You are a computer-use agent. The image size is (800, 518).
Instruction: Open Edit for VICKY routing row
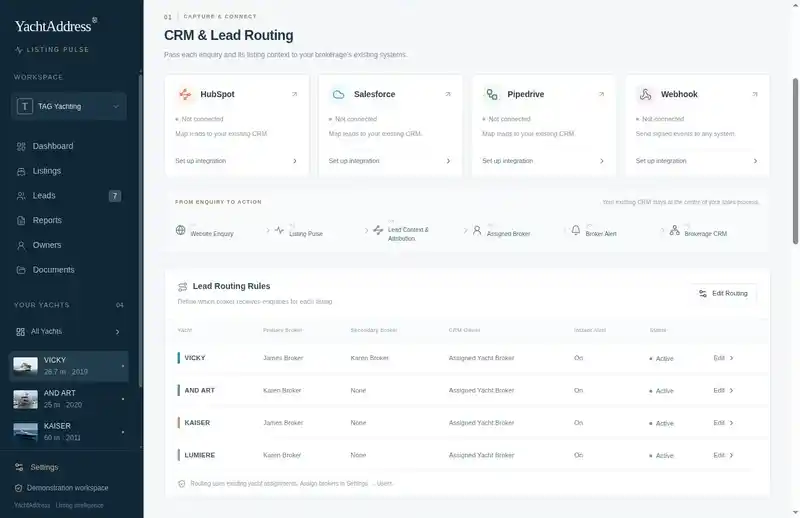723,358
